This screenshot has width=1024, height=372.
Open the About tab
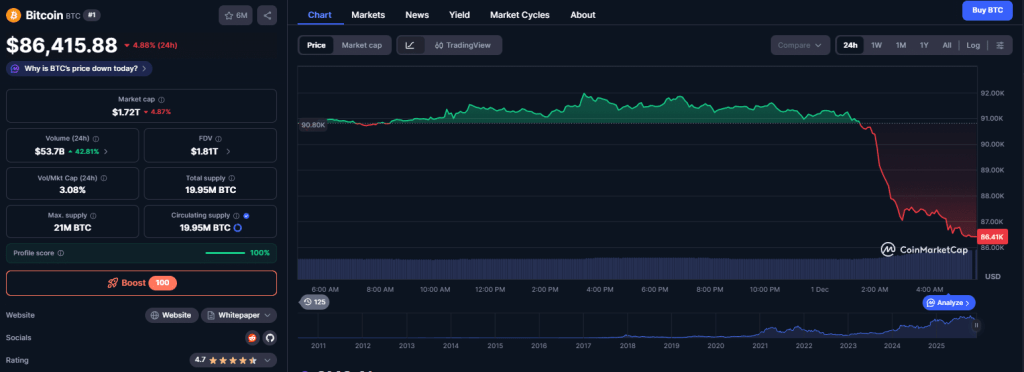583,14
